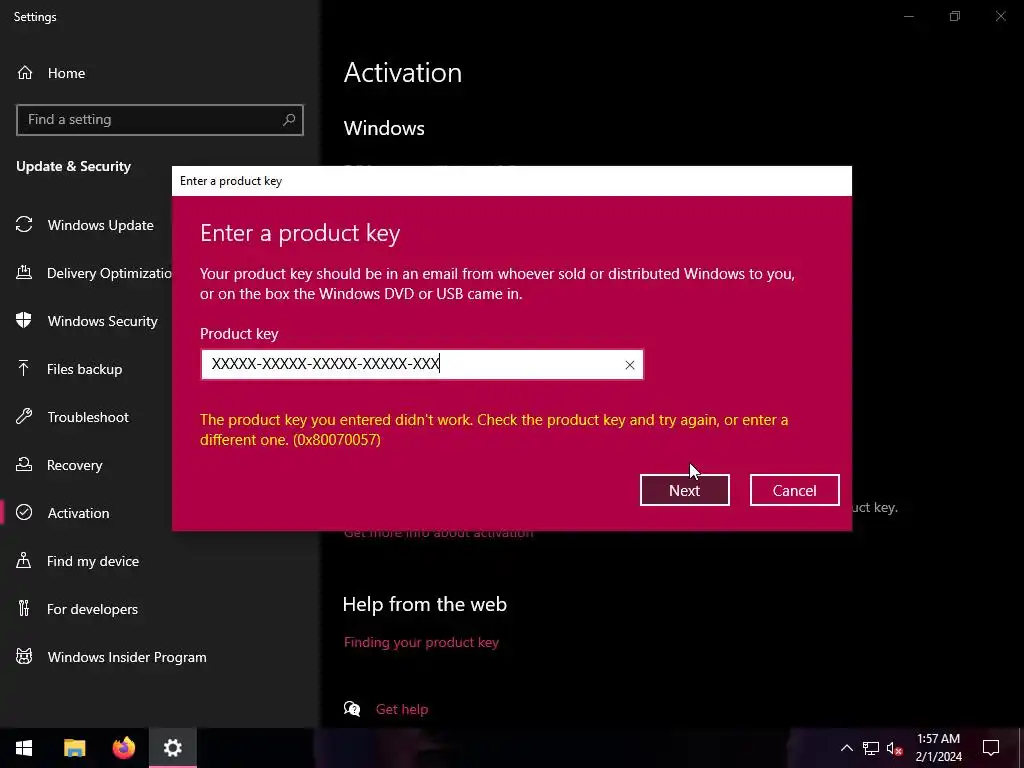Screen dimensions: 1024x768
Task: Click the Find my device icon
Action: pyautogui.click(x=24, y=560)
